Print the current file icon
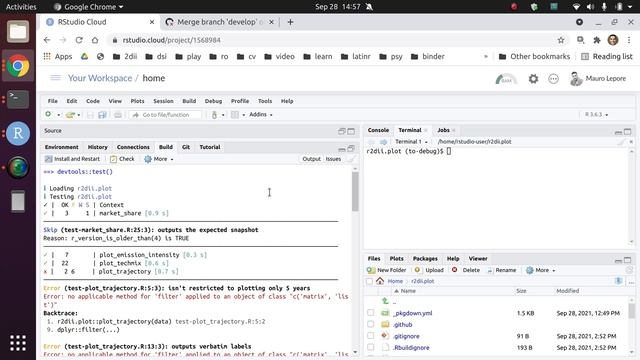The image size is (640, 360). click(x=118, y=115)
